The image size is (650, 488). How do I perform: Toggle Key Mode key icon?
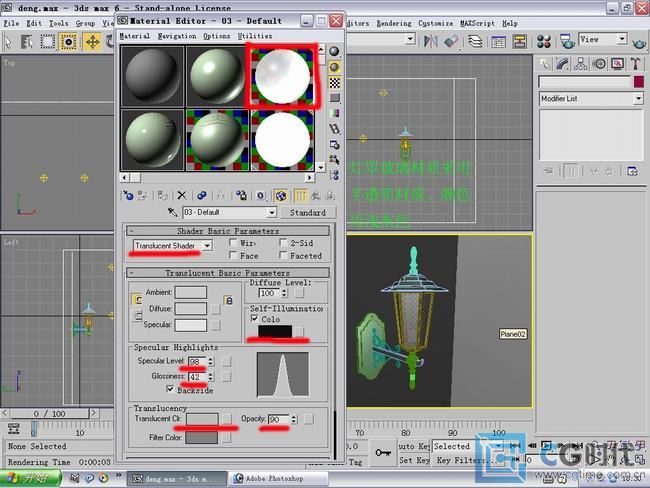pos(383,452)
